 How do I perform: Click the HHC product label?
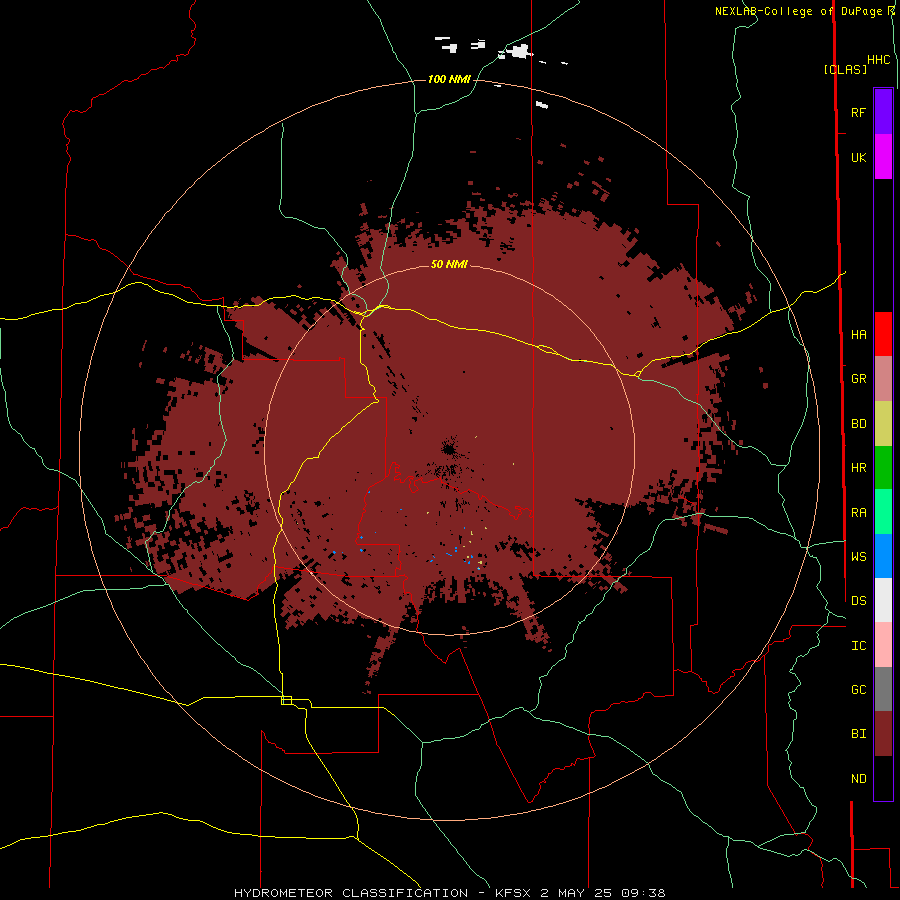tap(878, 60)
